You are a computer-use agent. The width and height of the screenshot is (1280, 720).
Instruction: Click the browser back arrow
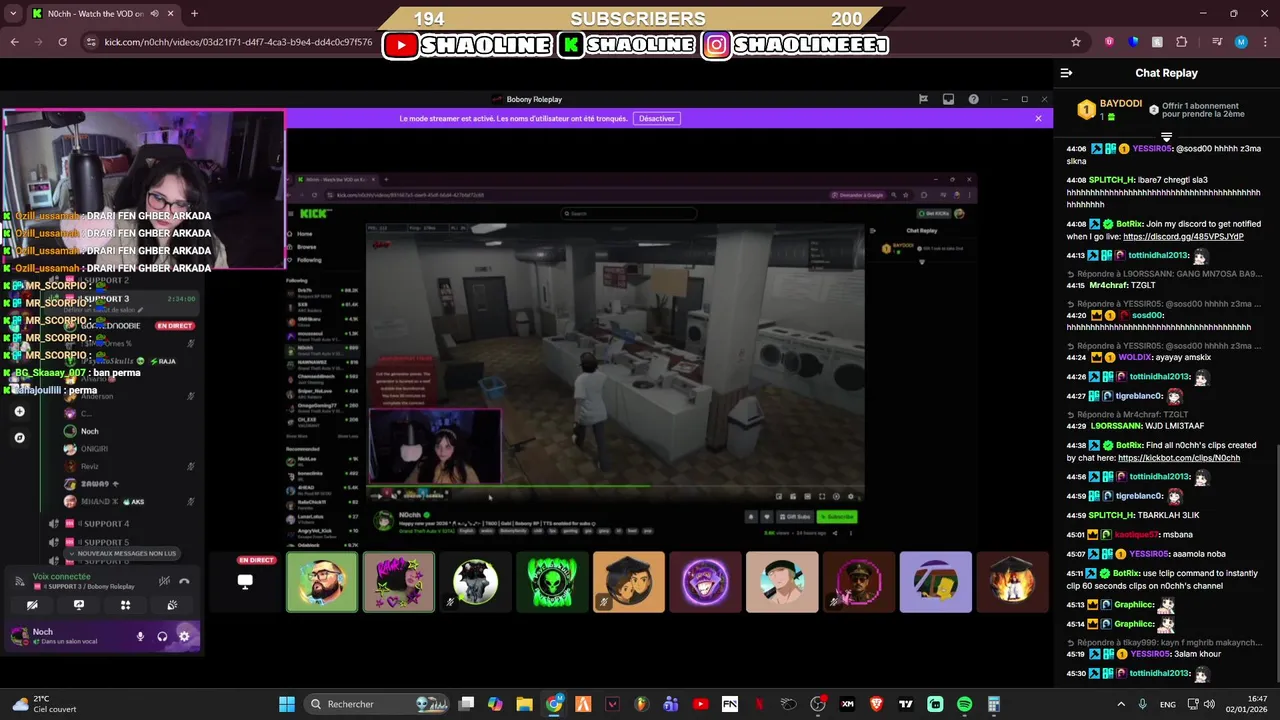click(14, 42)
